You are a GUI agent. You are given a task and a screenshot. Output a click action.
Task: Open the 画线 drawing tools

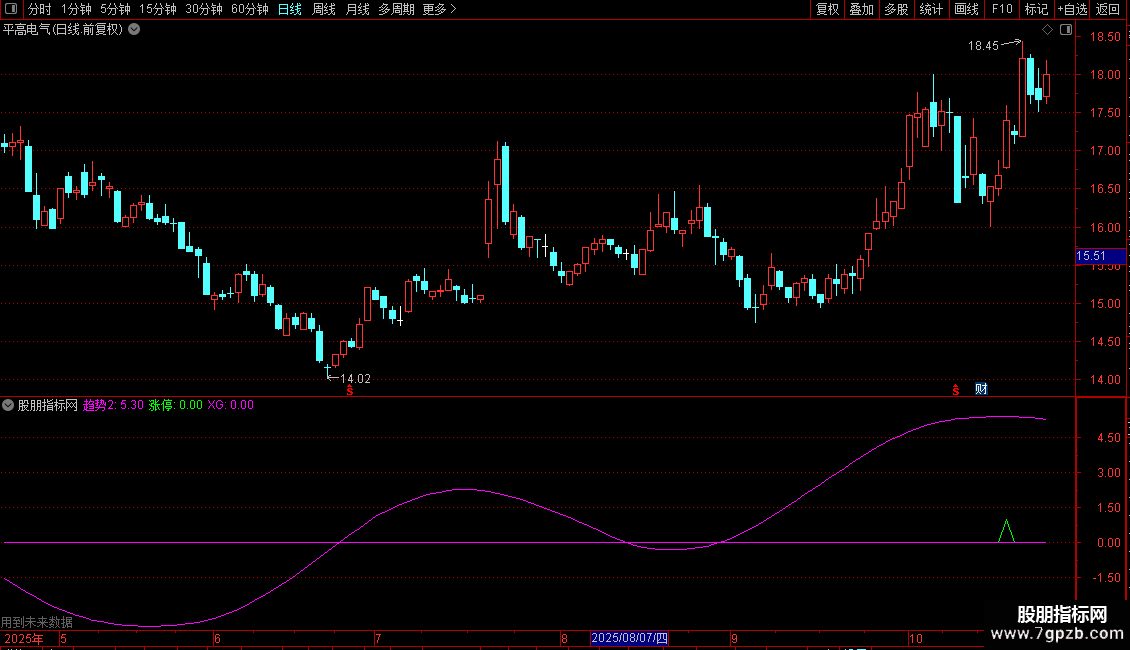tap(966, 9)
